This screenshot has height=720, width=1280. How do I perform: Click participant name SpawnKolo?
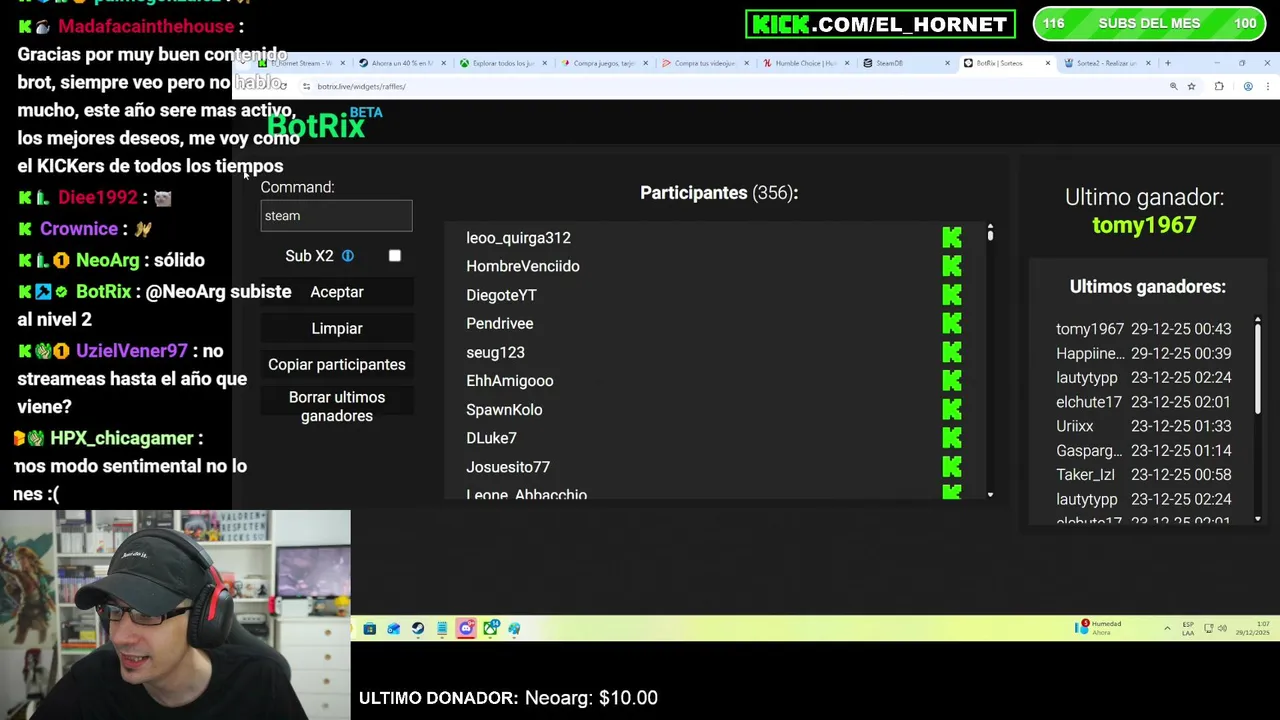(504, 410)
